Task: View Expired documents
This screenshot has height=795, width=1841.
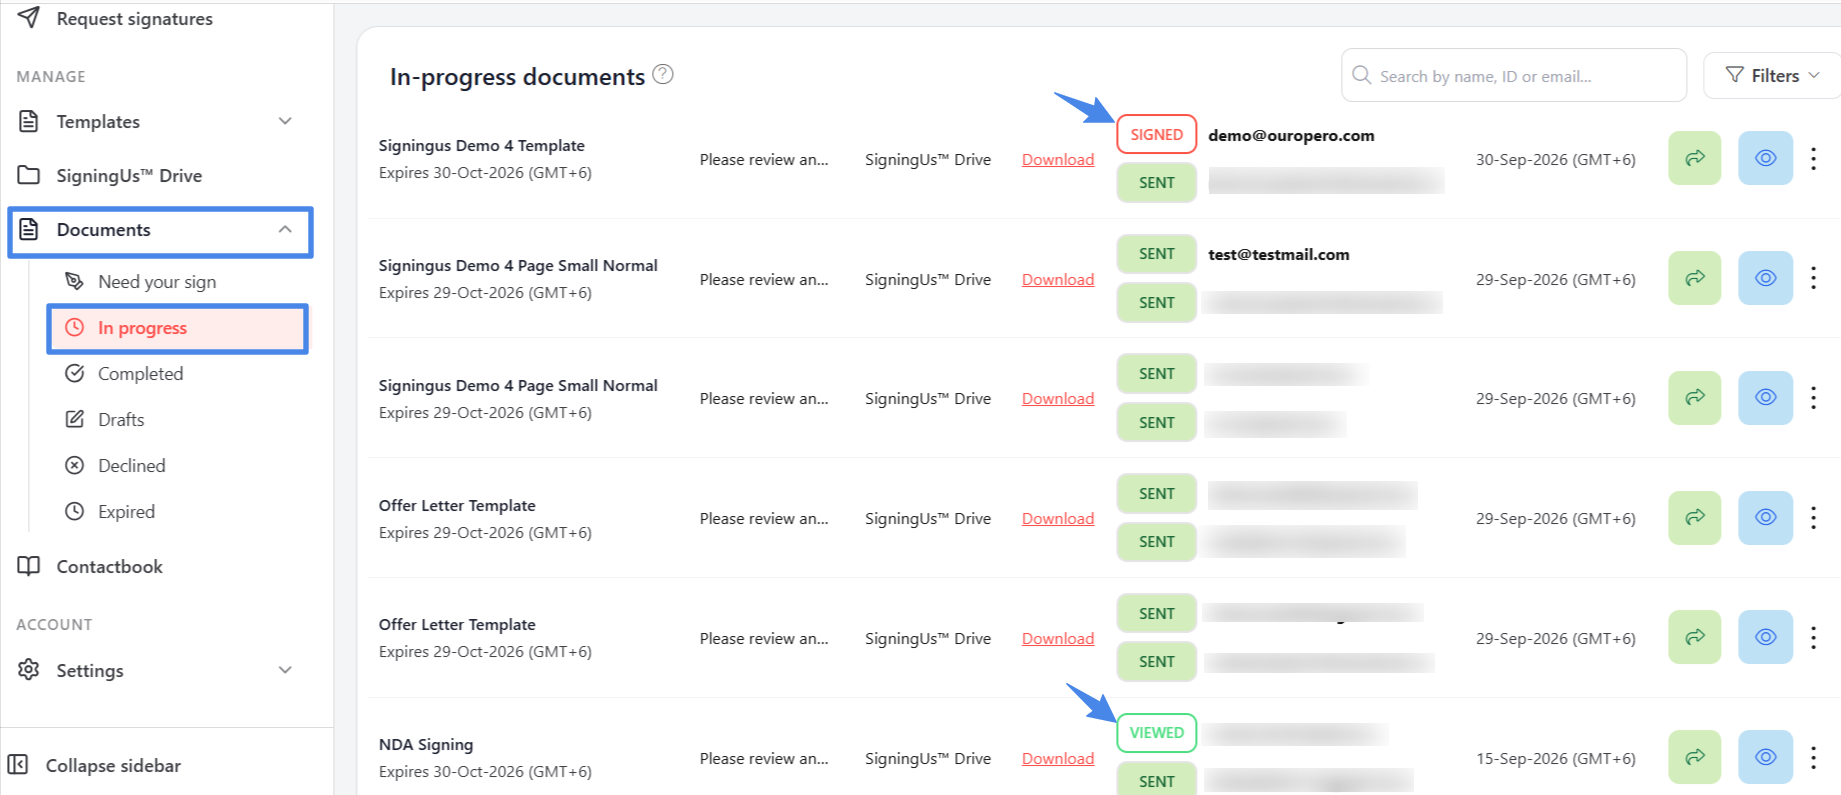Action: 110,512
